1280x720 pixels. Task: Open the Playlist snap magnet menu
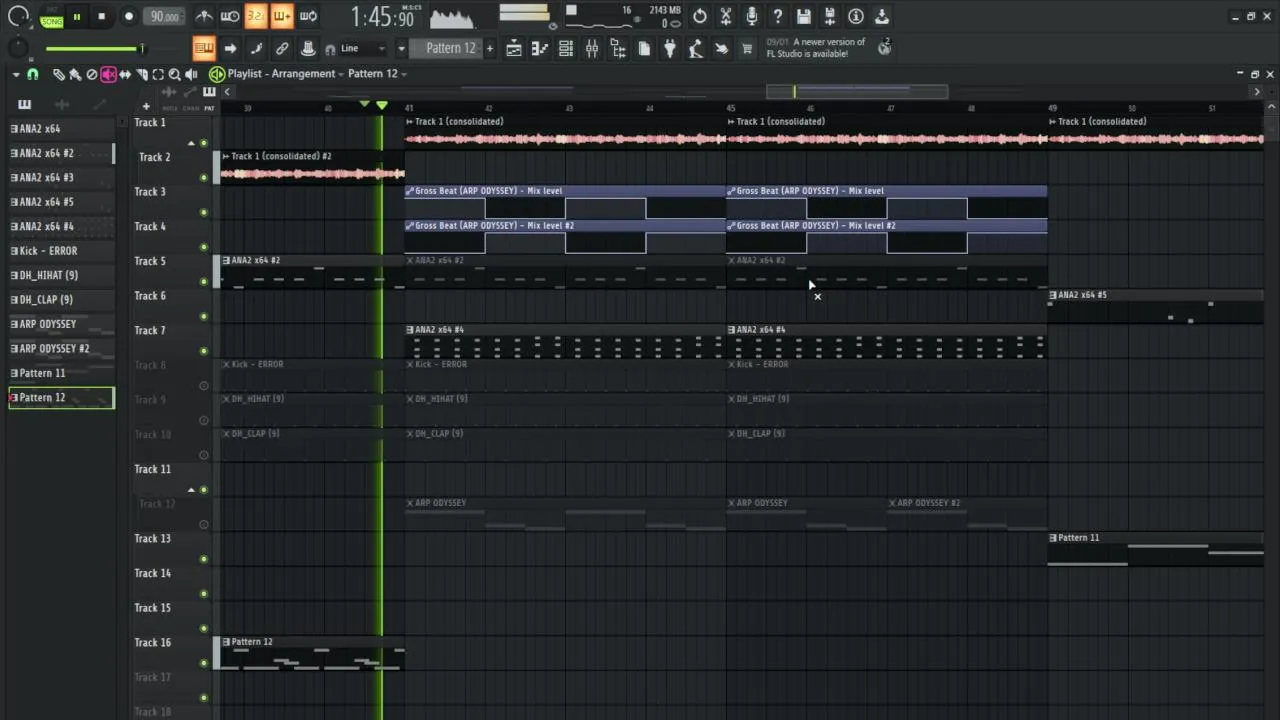32,74
